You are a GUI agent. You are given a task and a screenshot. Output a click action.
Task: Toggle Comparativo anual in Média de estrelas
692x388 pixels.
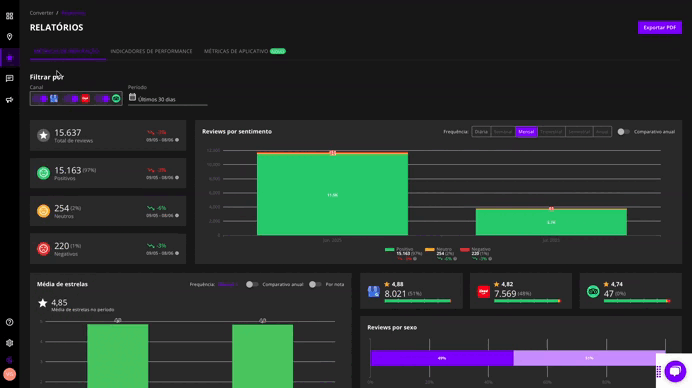pyautogui.click(x=252, y=284)
